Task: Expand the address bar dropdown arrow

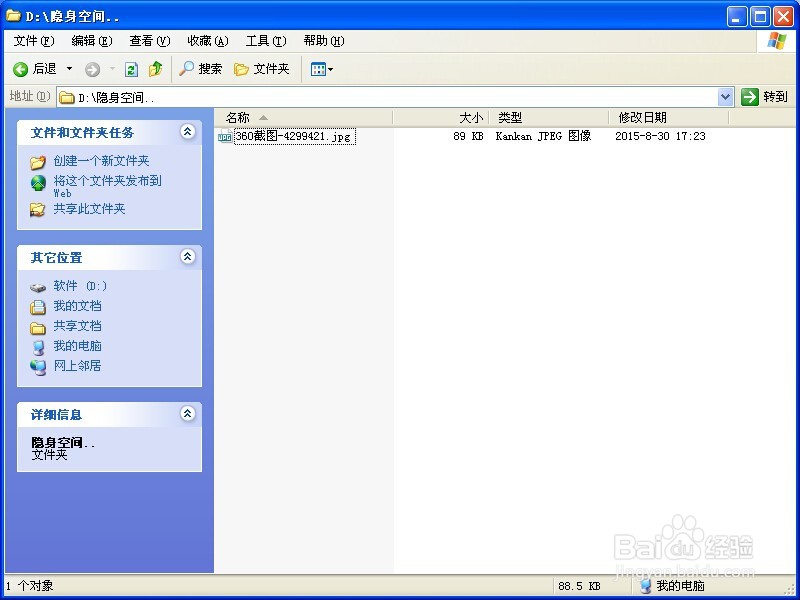Action: coord(726,97)
